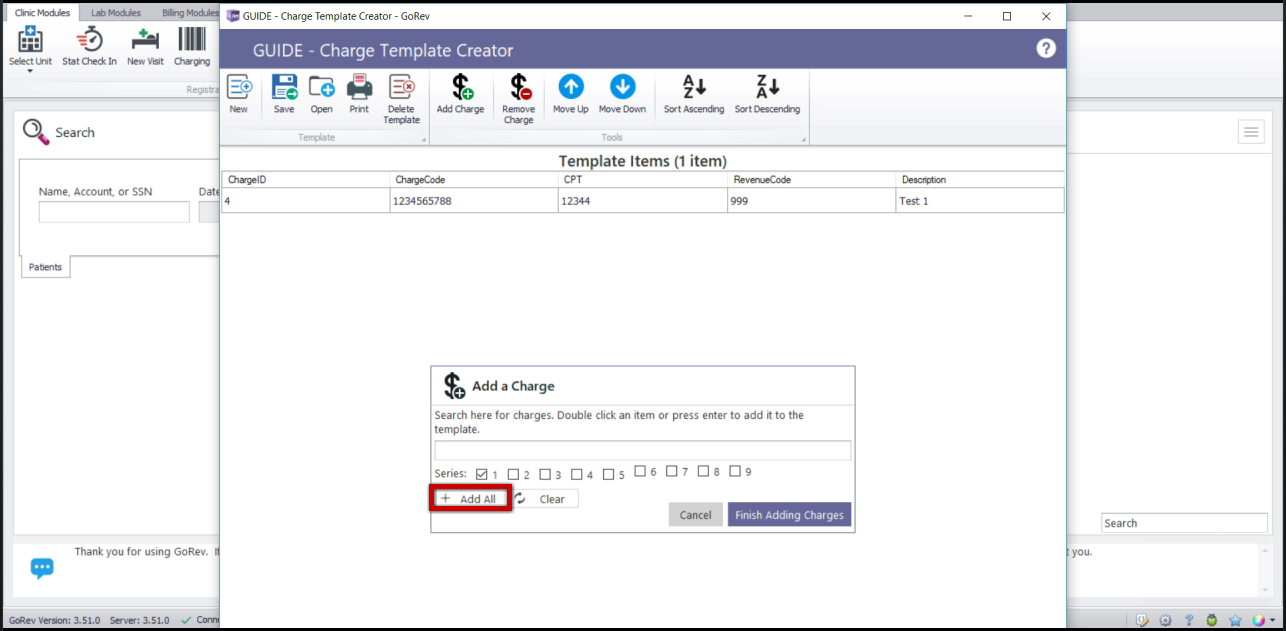Toggle the Series 6 checkbox

640,471
